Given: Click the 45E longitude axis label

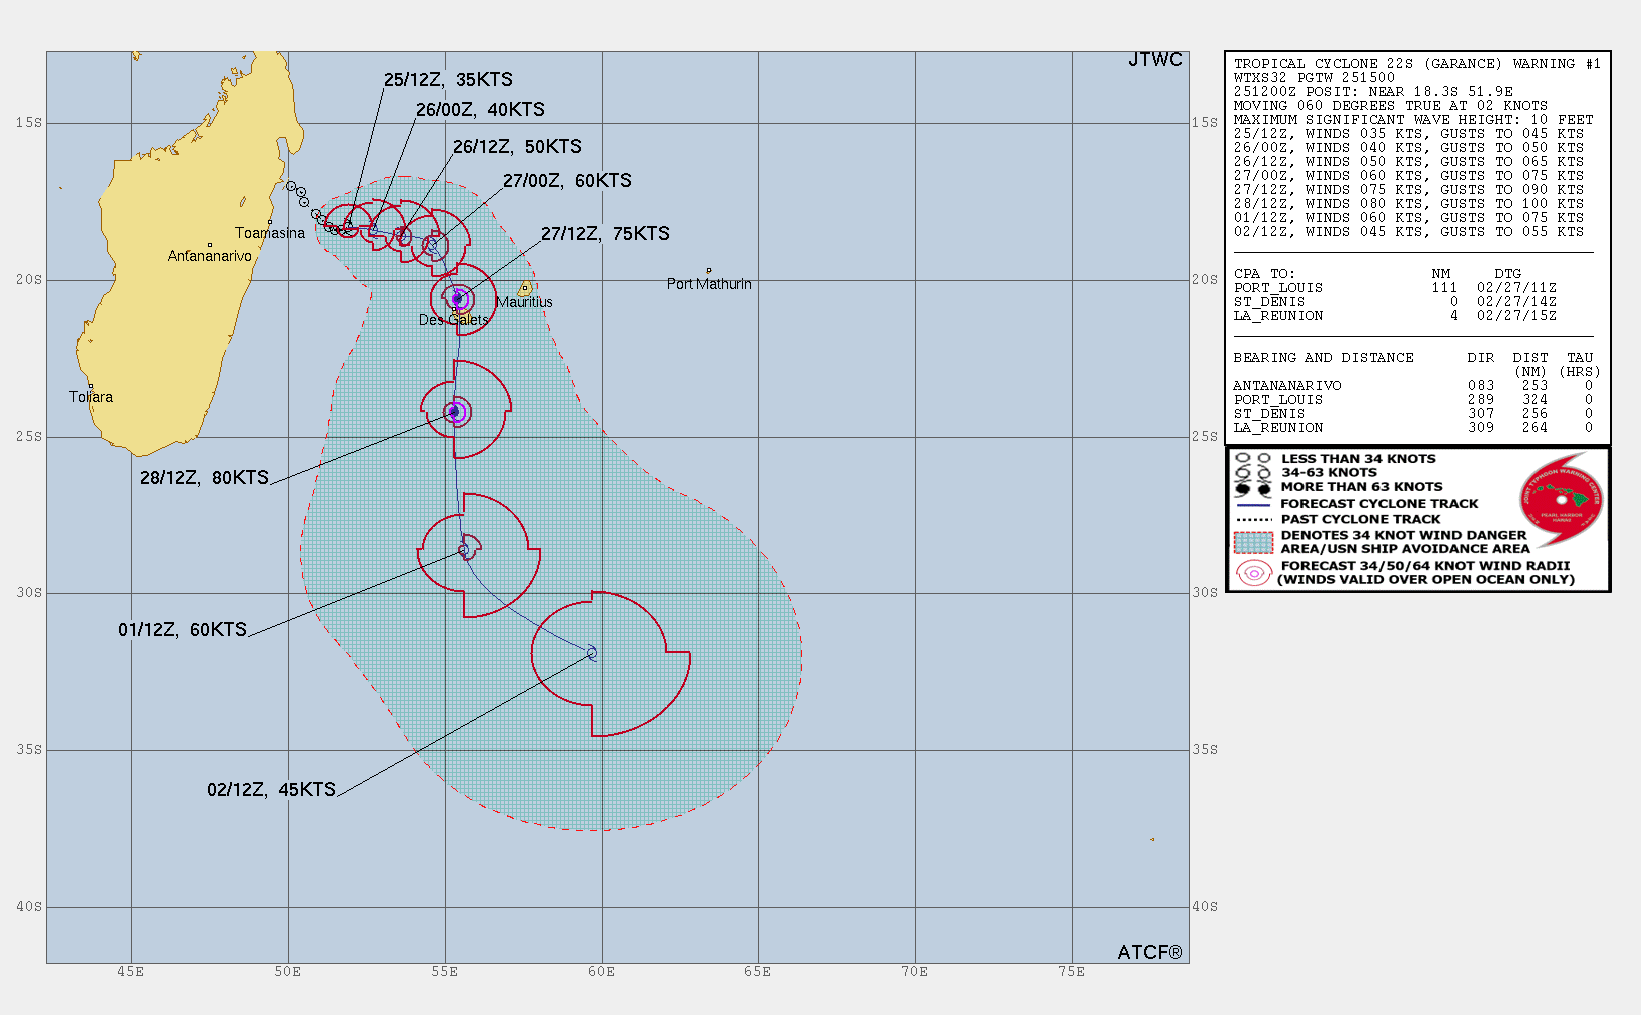Looking at the screenshot, I should 130,972.
